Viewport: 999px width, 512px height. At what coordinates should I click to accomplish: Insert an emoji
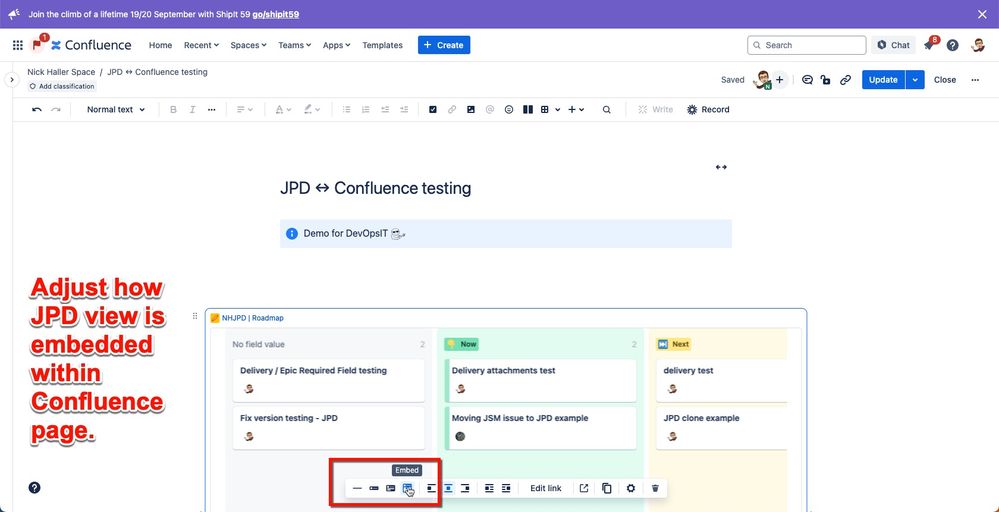tap(508, 110)
